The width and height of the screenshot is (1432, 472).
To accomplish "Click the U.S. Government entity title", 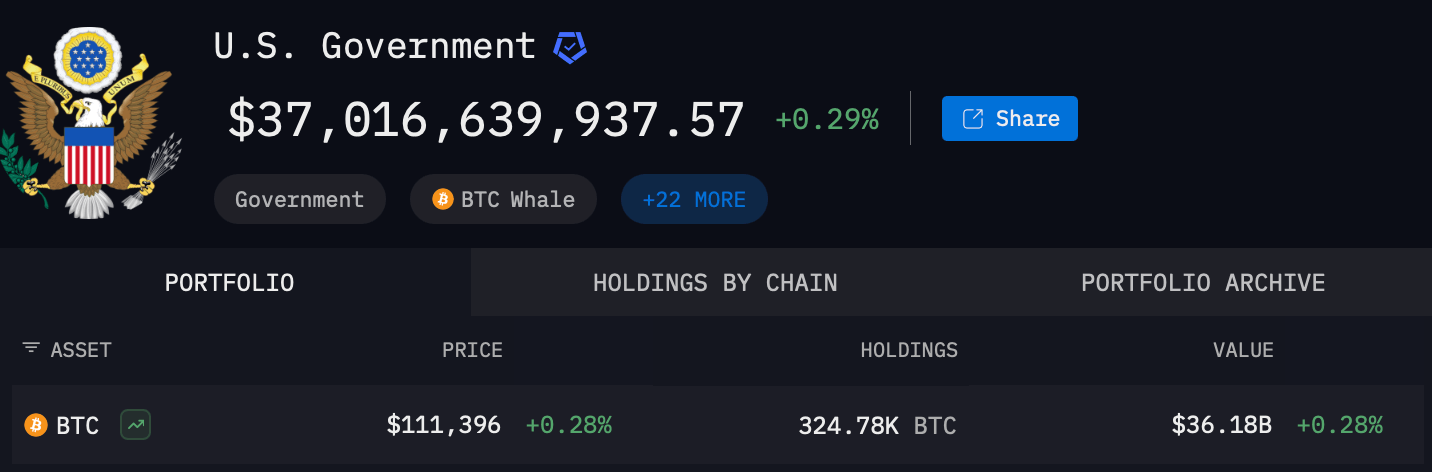I will pos(375,46).
